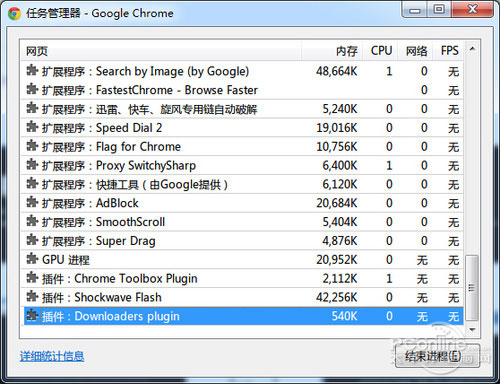Viewport: 500px width, 384px height.
Task: Click puzzle icon of 快捷工具 extension row
Action: [x=32, y=183]
